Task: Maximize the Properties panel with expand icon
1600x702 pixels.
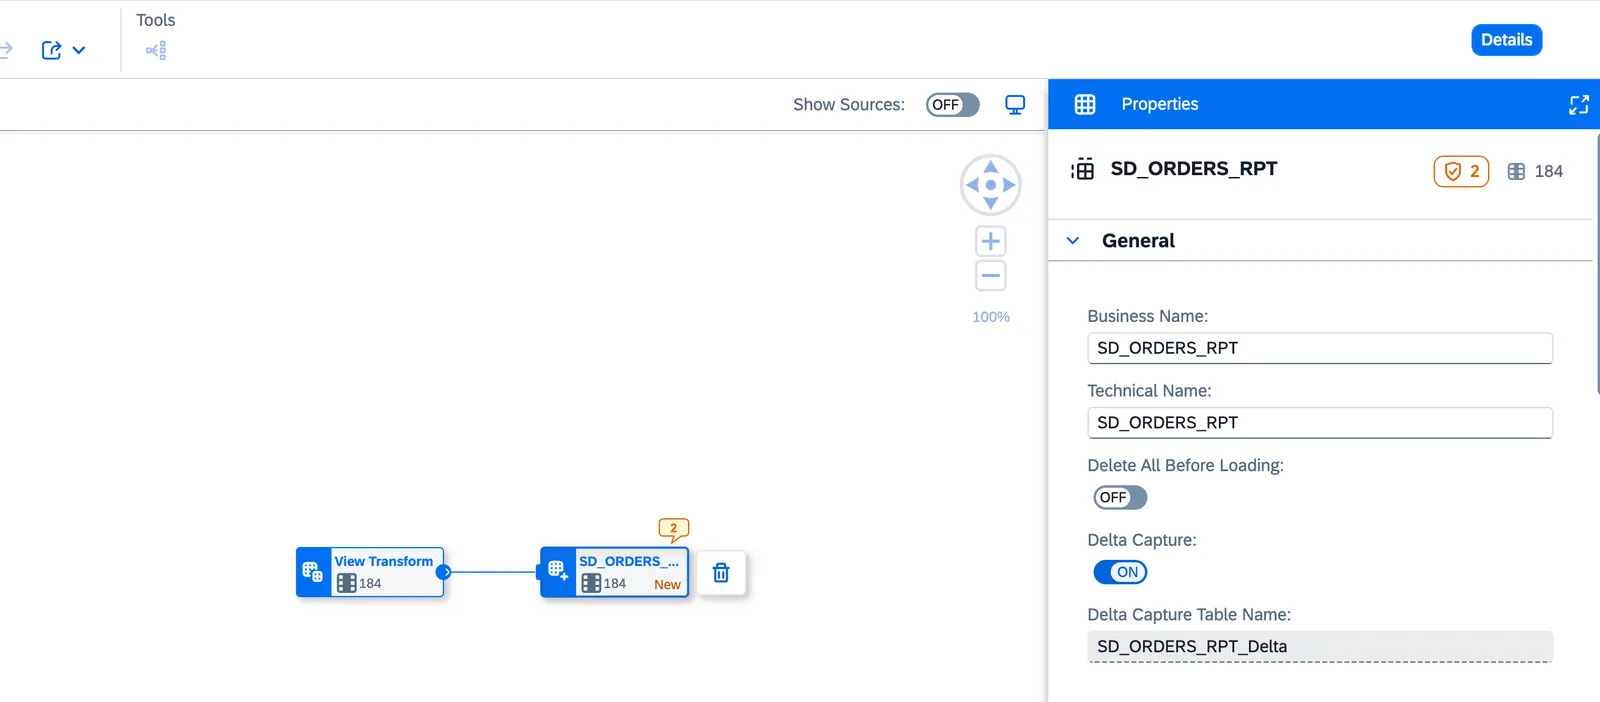Action: coord(1579,105)
